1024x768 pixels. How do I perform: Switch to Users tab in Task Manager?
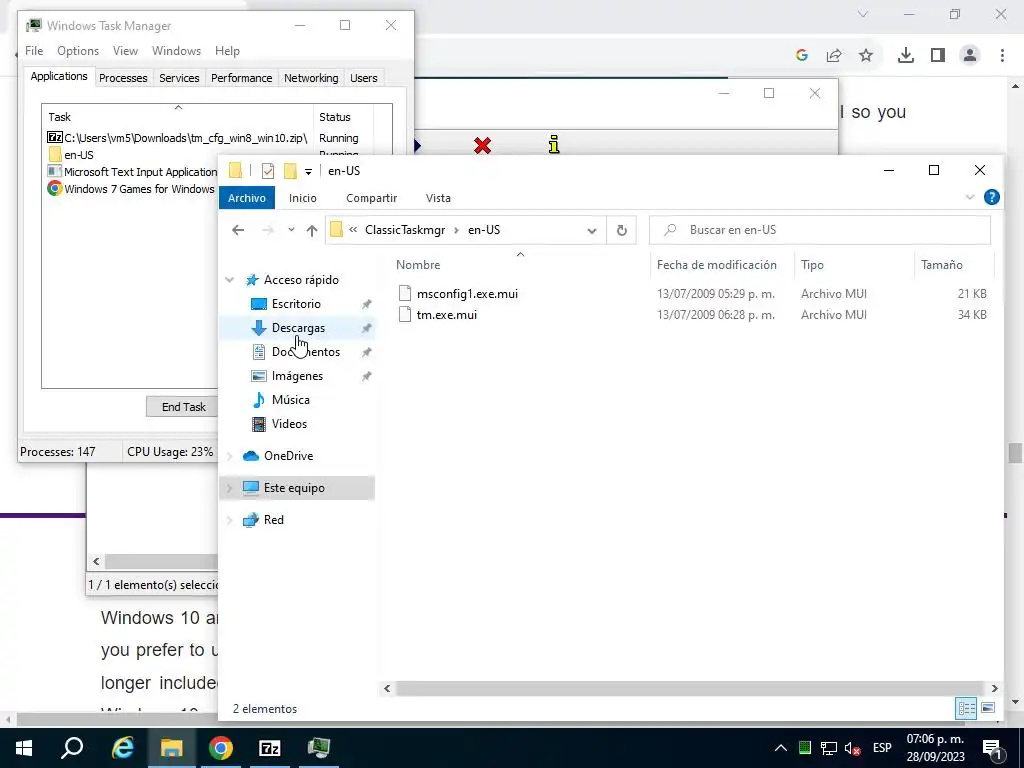(x=363, y=78)
